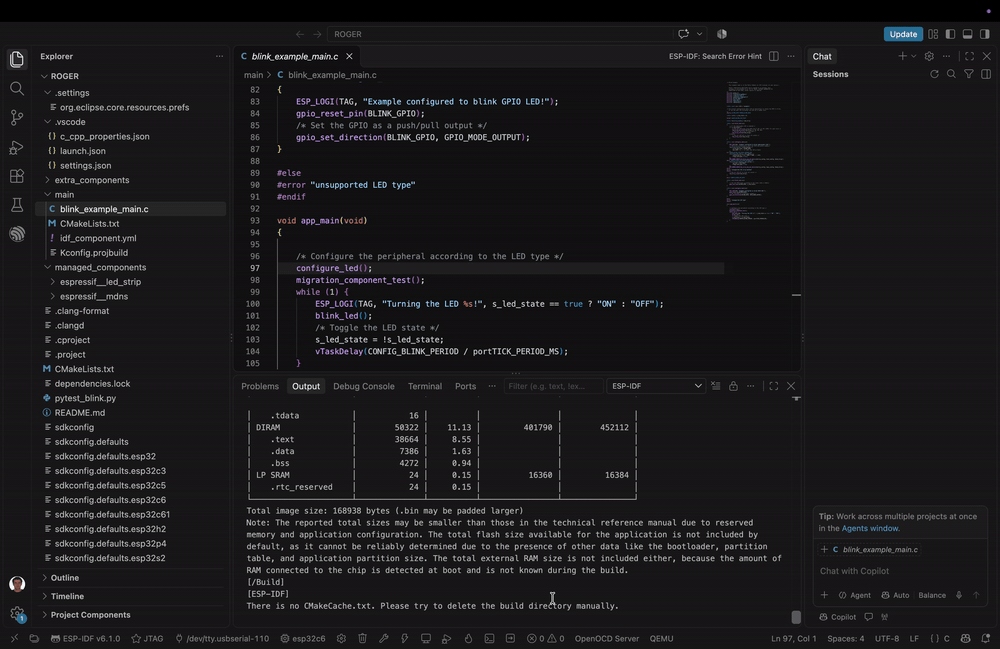The image size is (1000, 649).
Task: Open Source Control view
Action: [x=17, y=117]
